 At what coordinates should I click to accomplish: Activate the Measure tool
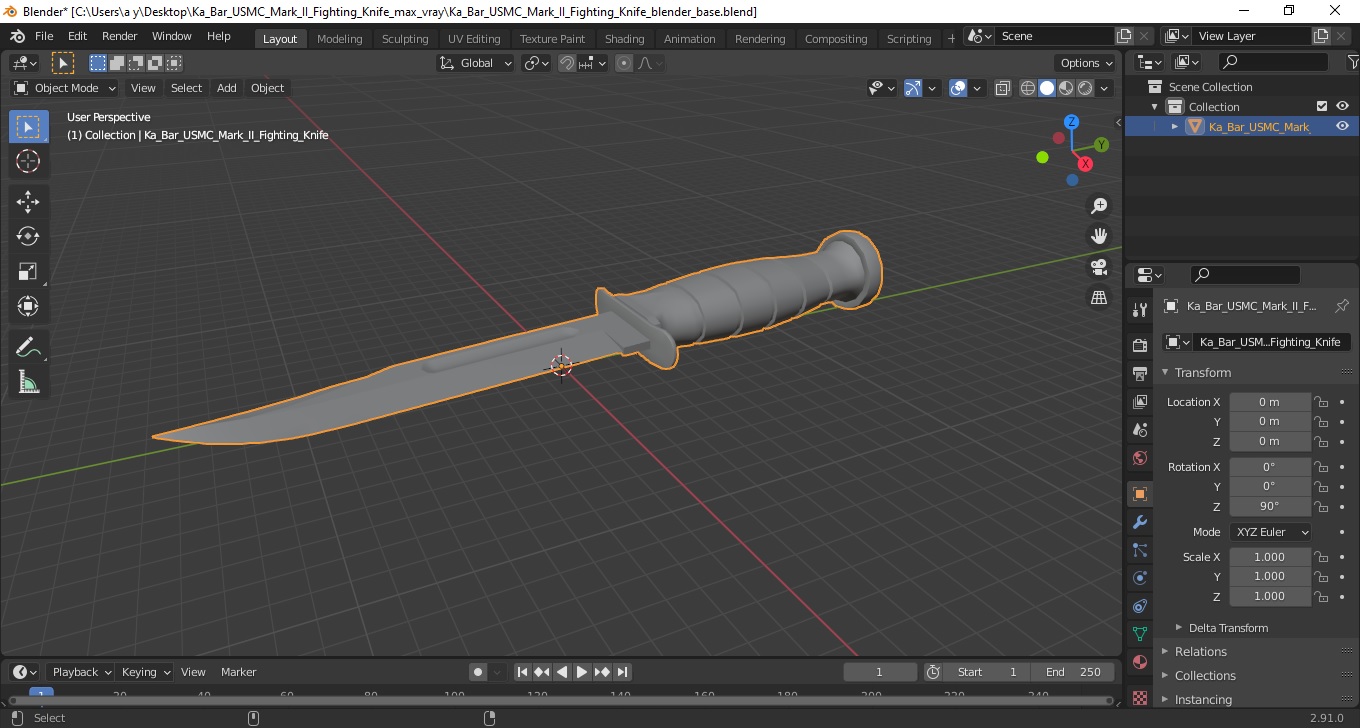(28, 382)
